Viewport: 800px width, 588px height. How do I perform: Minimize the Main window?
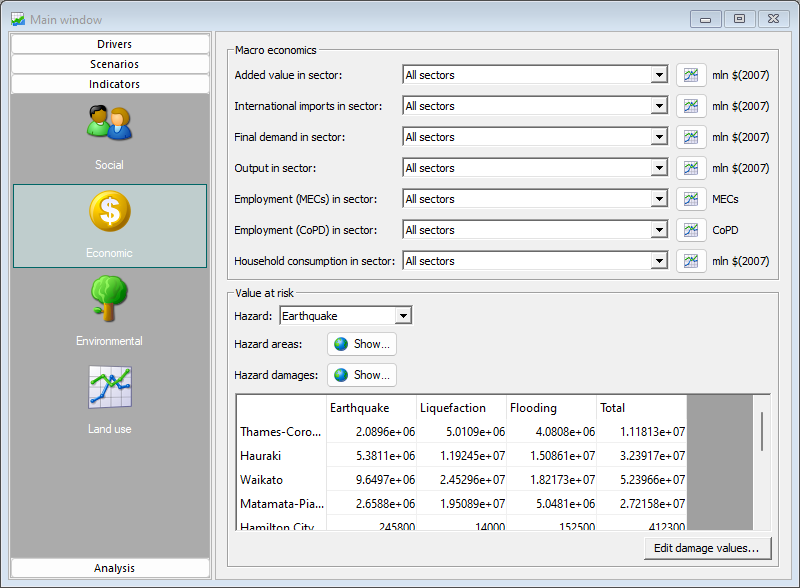(x=706, y=19)
